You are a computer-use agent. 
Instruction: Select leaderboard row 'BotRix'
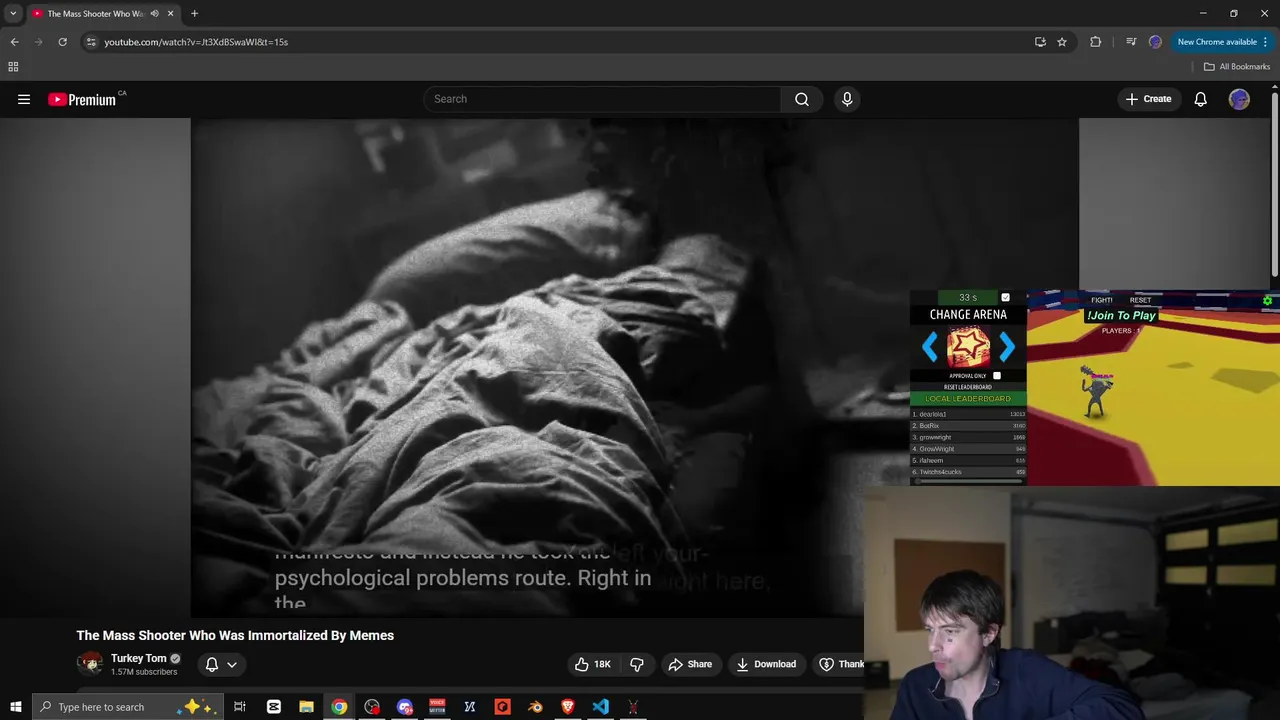[968, 426]
